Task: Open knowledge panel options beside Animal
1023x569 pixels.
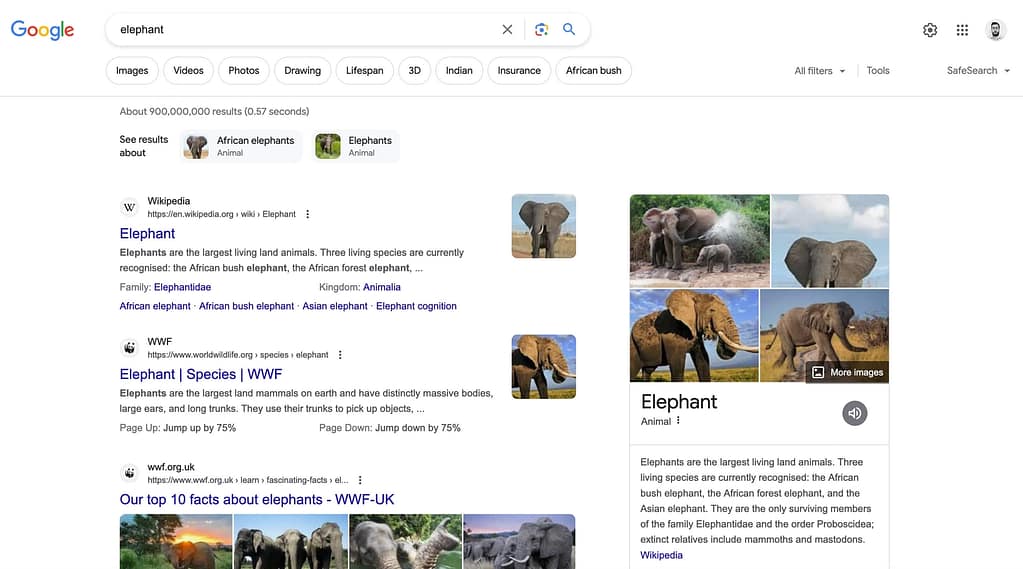Action: 678,421
